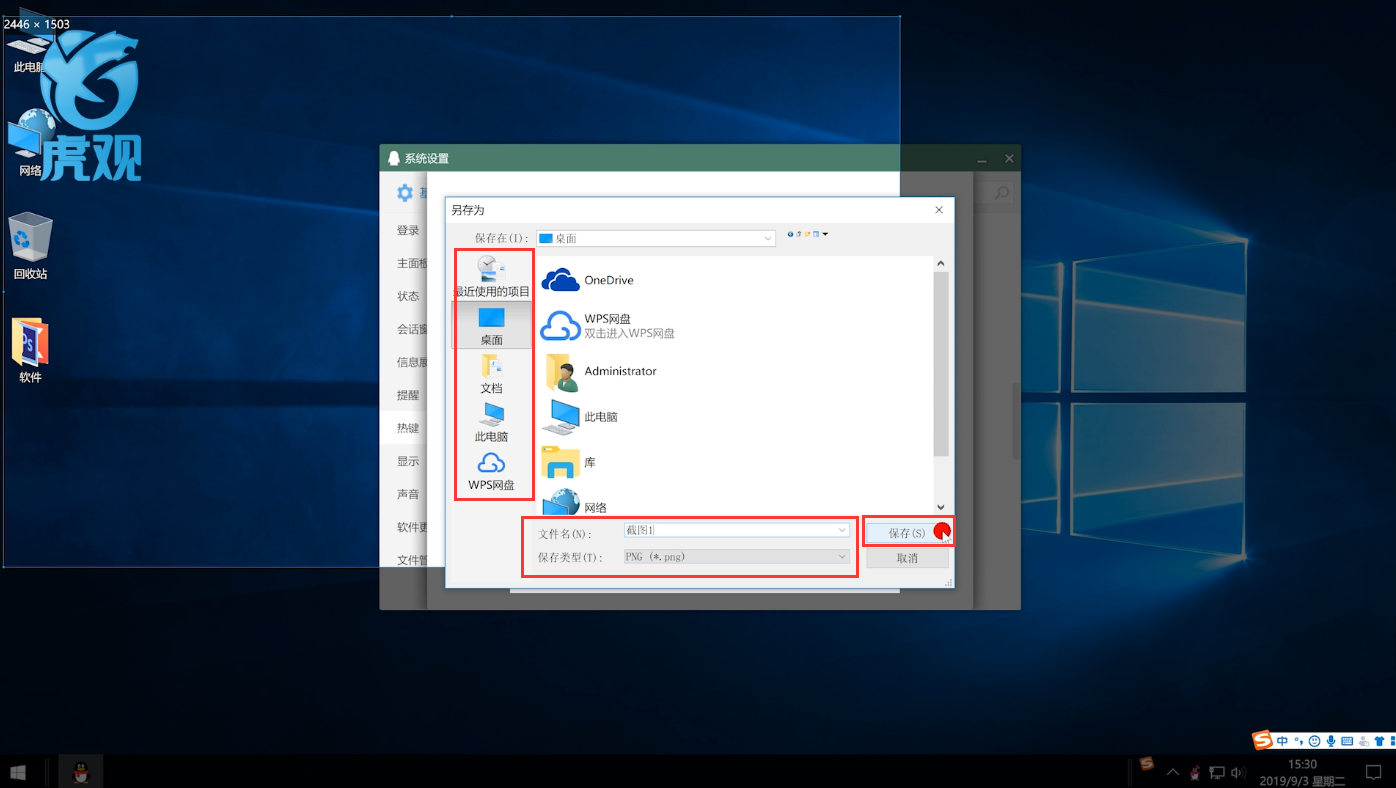Open the volume speaker tray icon
Viewport: 1396px width, 788px height.
[x=1237, y=773]
